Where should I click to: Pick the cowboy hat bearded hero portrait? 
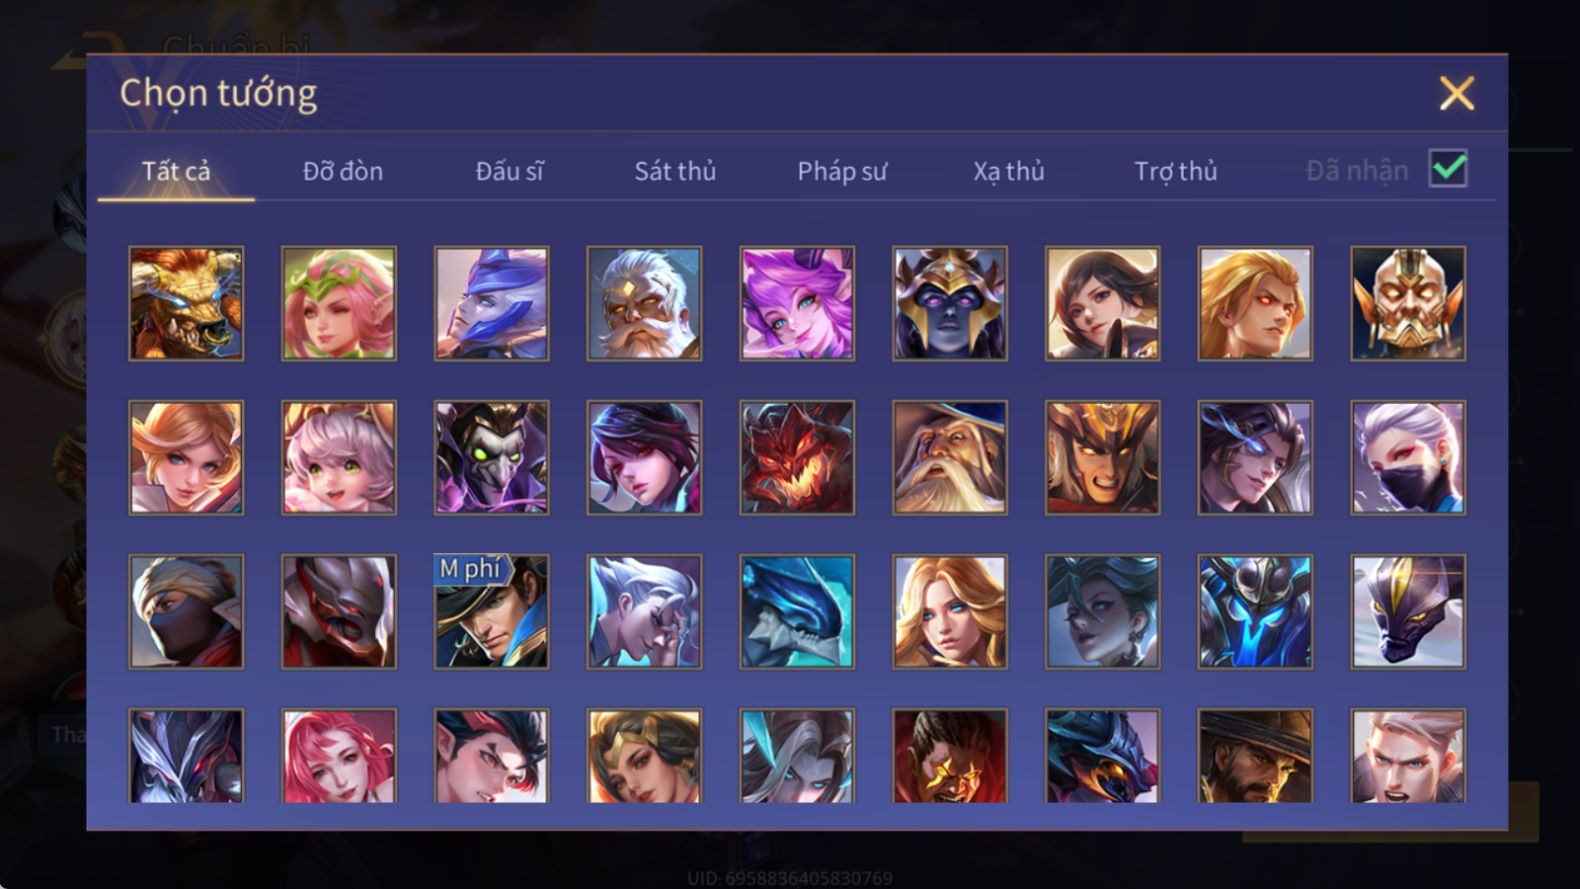point(1254,756)
